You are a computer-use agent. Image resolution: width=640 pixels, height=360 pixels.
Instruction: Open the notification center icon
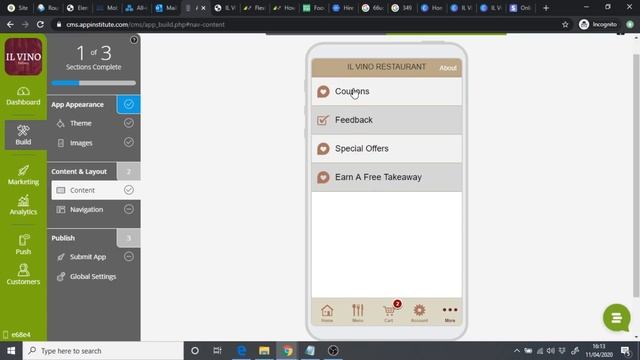click(x=625, y=351)
